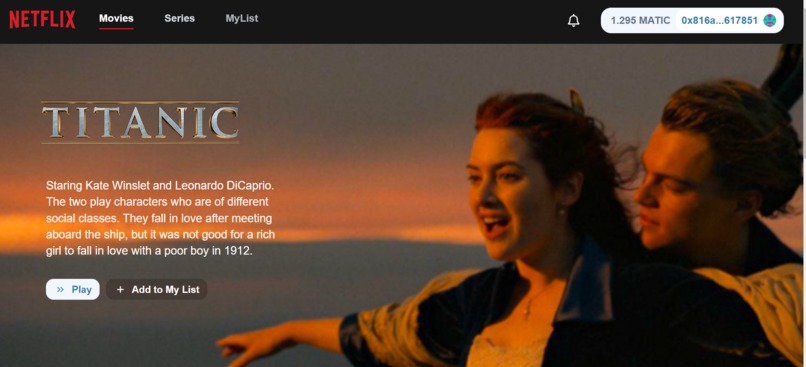Click the Netflix logo
The height and width of the screenshot is (367, 806).
[42, 20]
